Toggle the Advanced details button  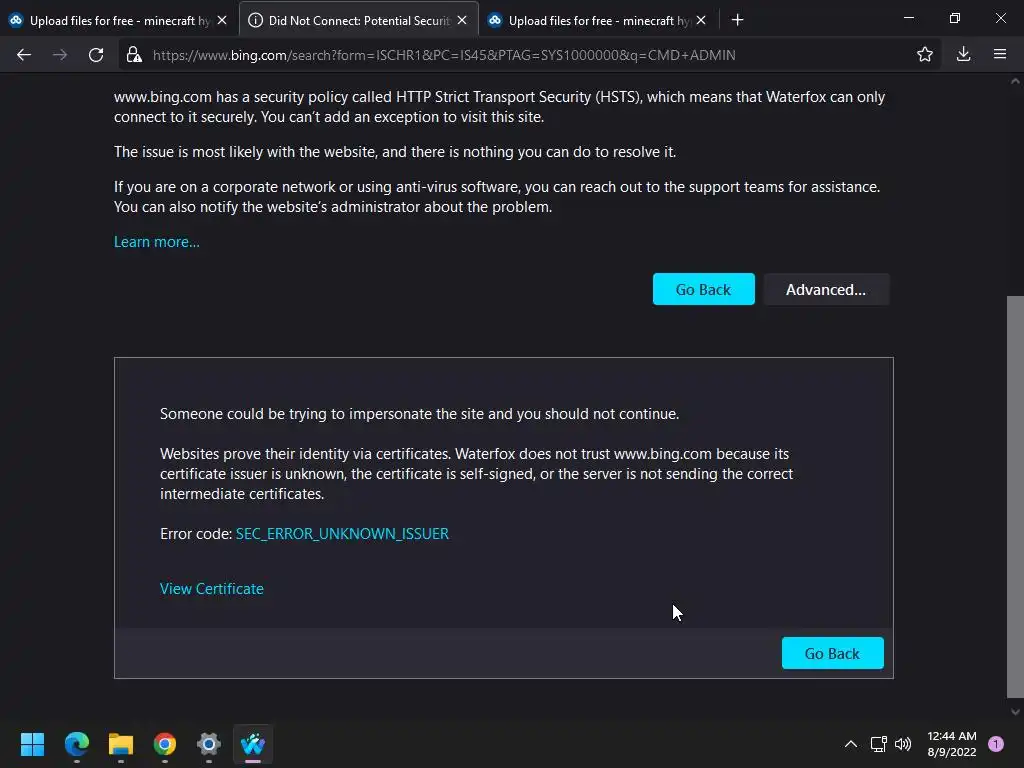pyautogui.click(x=825, y=289)
